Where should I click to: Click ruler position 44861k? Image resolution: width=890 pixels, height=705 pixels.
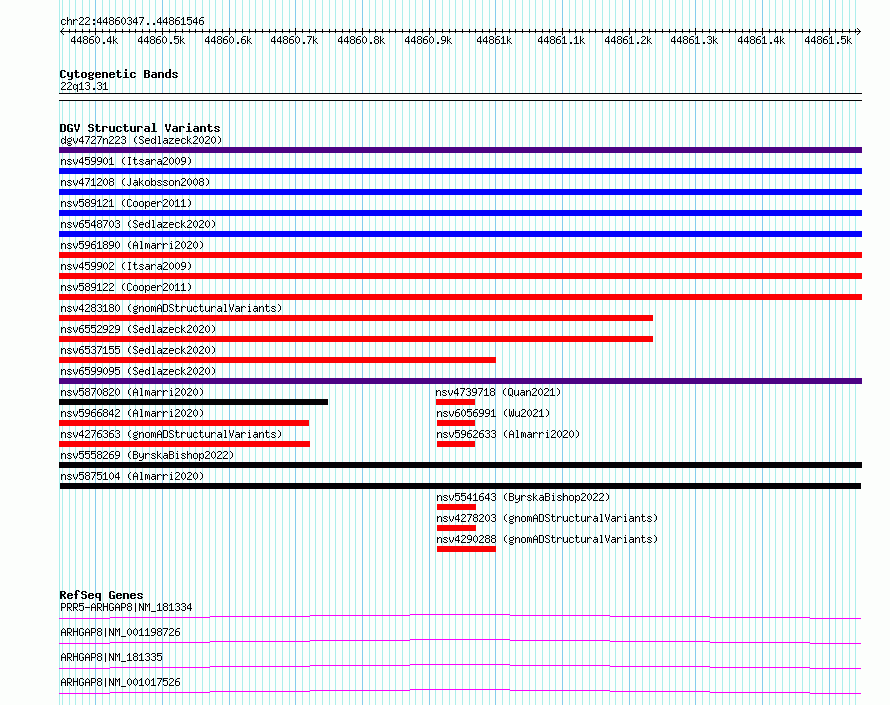point(494,40)
